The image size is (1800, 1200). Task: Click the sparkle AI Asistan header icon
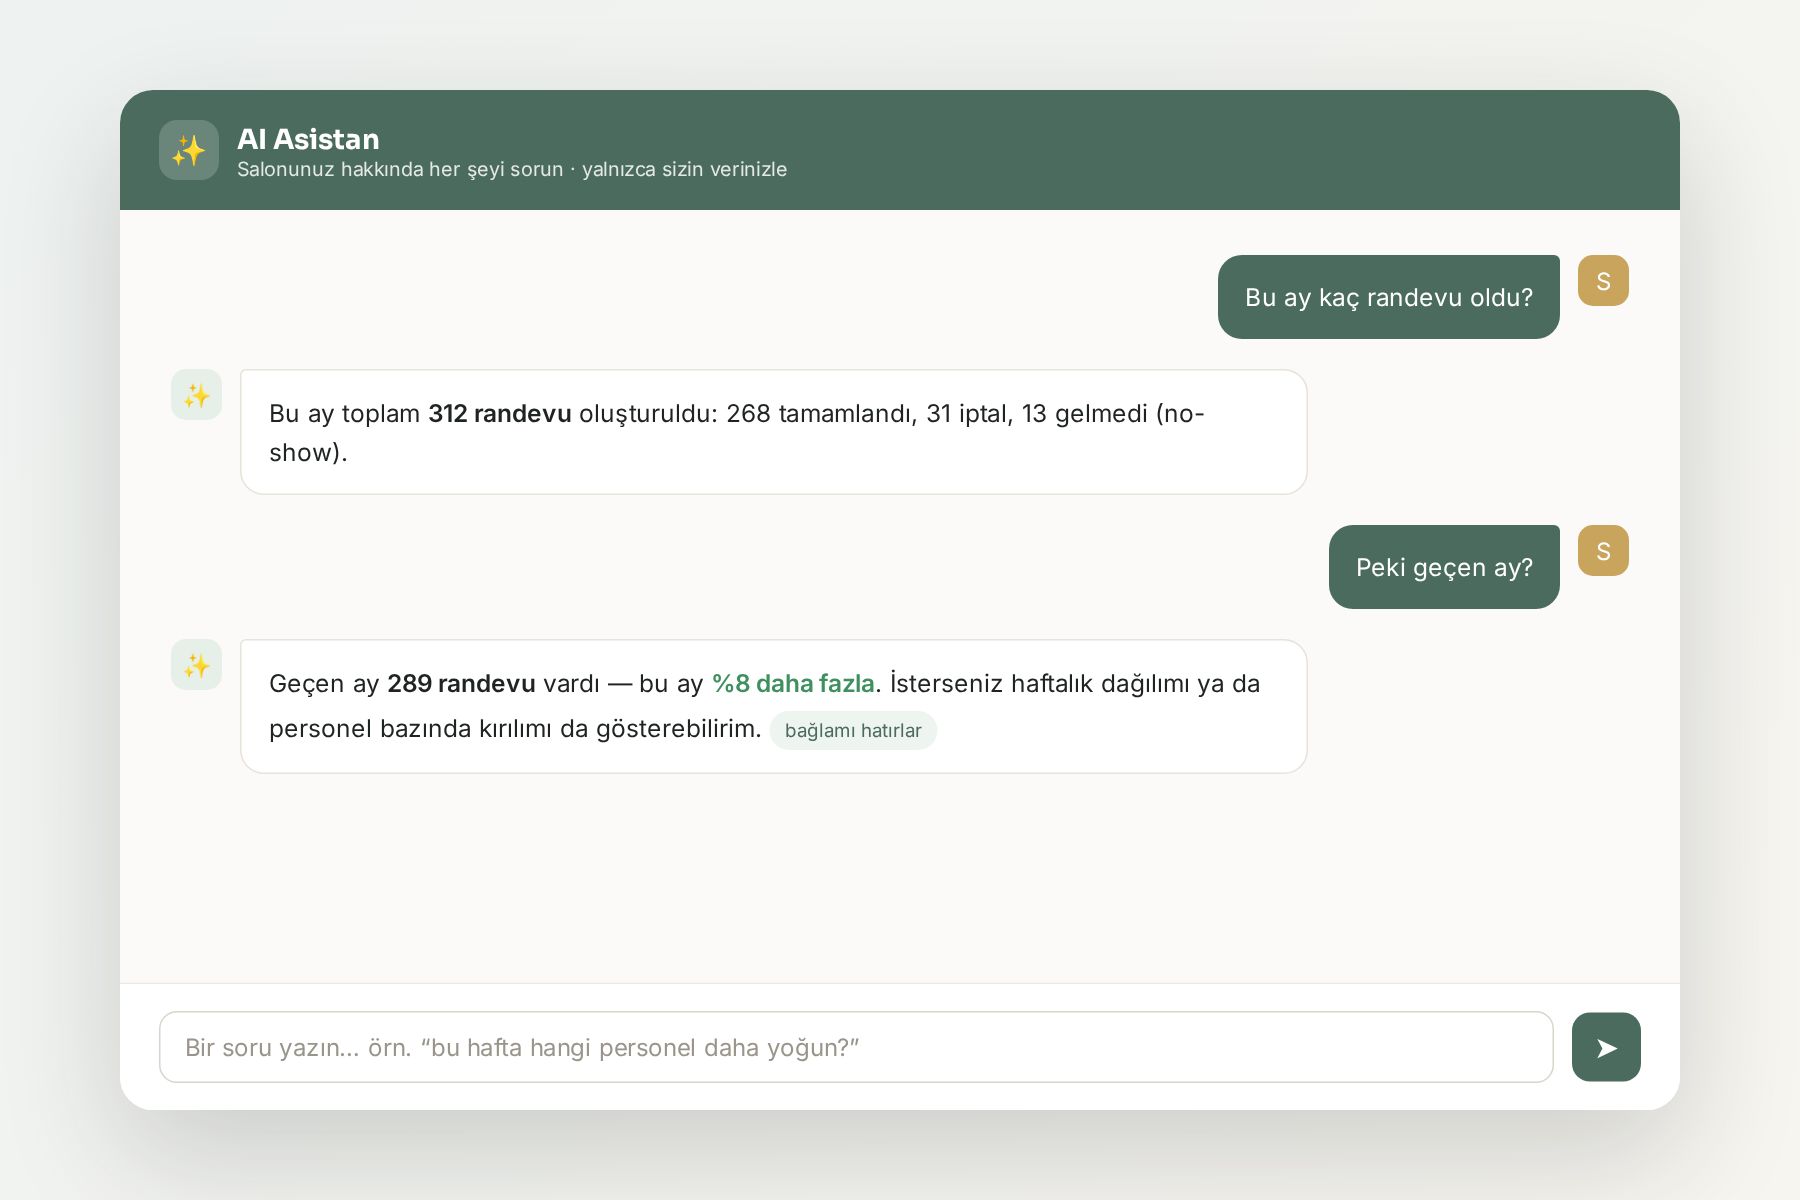tap(189, 150)
